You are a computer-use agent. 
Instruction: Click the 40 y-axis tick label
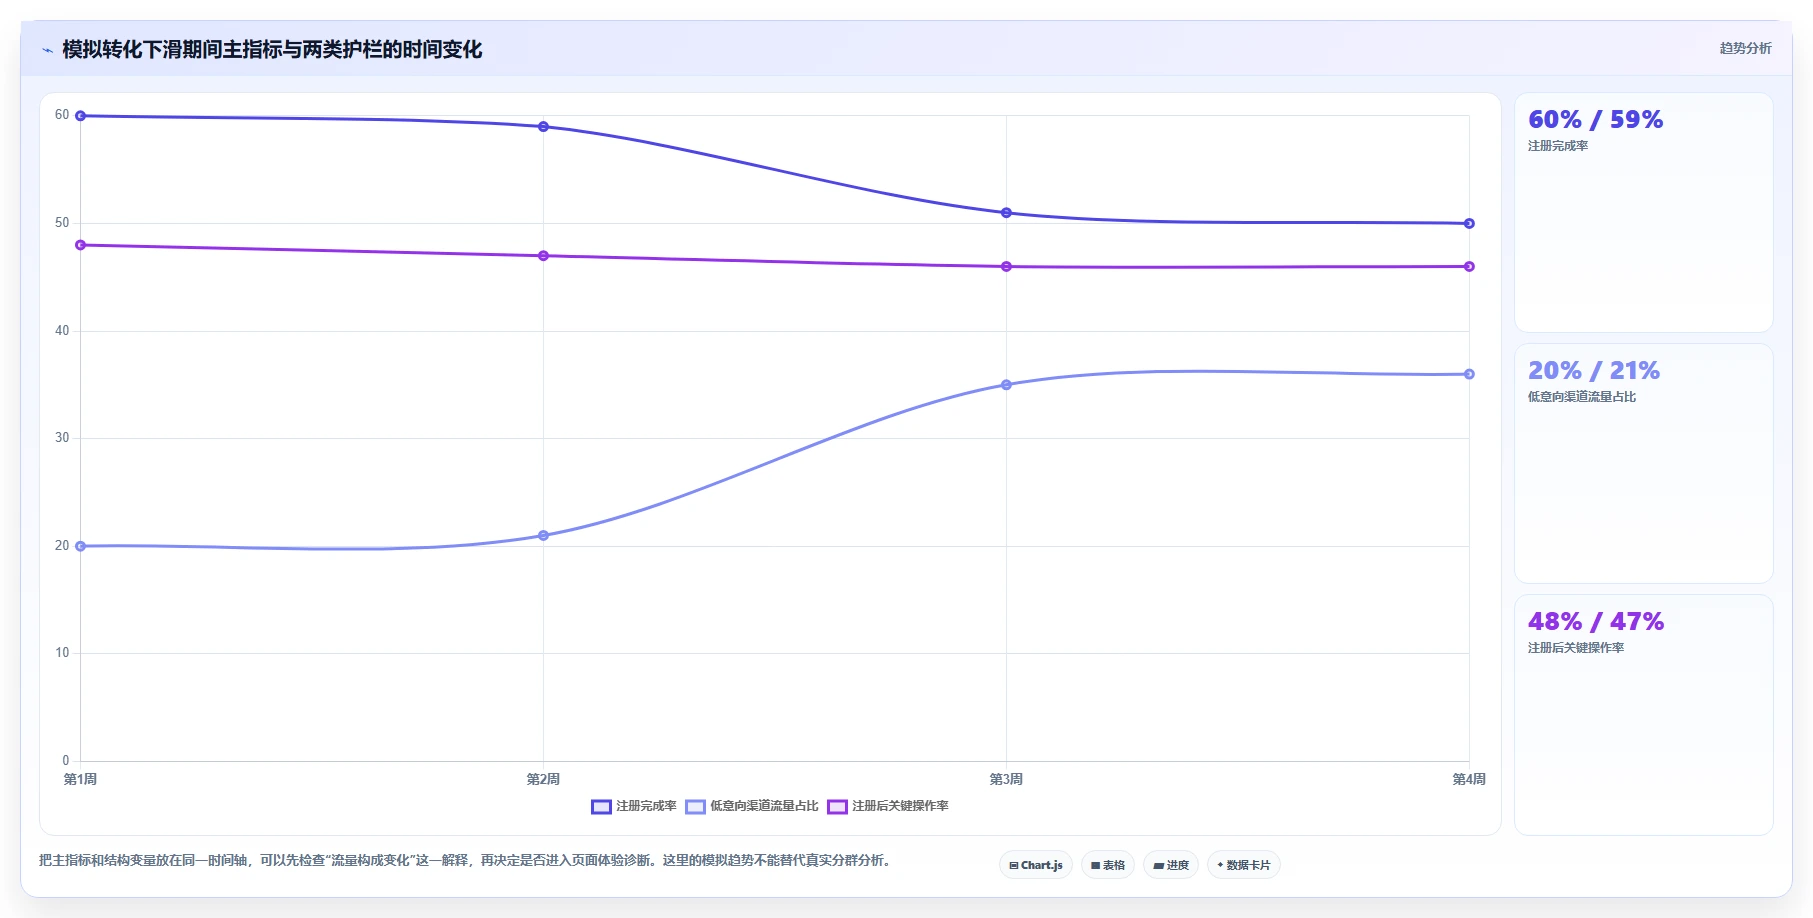(x=62, y=331)
